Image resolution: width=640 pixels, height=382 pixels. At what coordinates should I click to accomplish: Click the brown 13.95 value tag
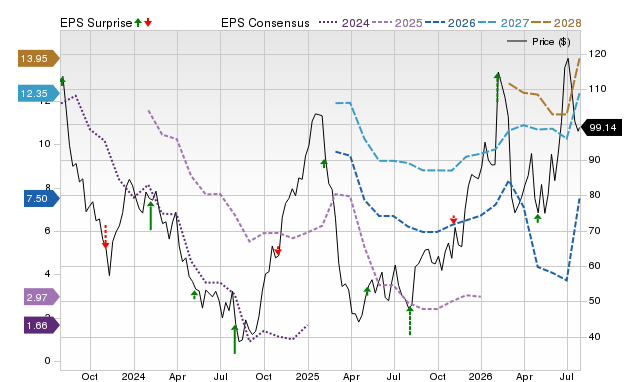(x=39, y=58)
